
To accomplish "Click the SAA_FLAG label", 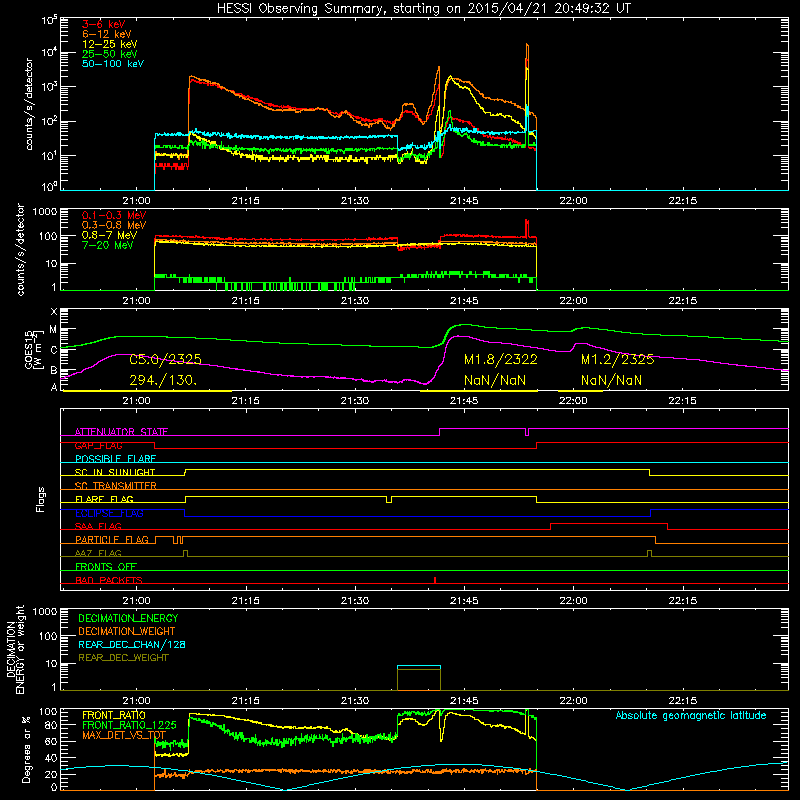I will click(x=98, y=526).
